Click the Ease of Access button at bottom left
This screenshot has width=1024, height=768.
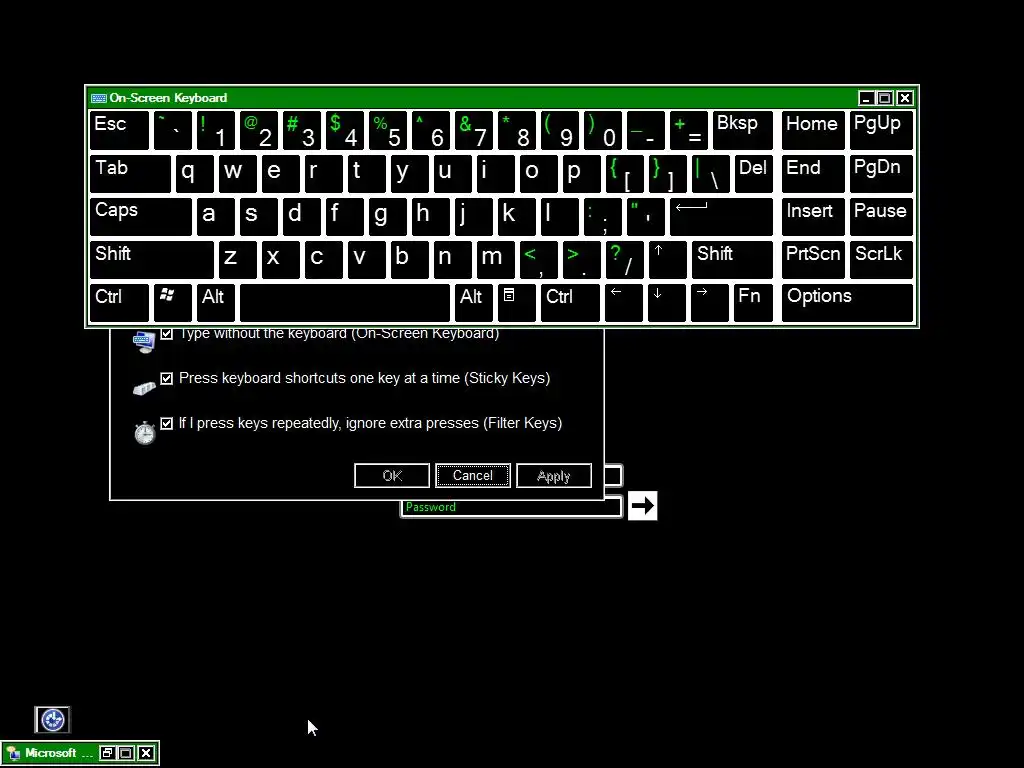tap(52, 720)
